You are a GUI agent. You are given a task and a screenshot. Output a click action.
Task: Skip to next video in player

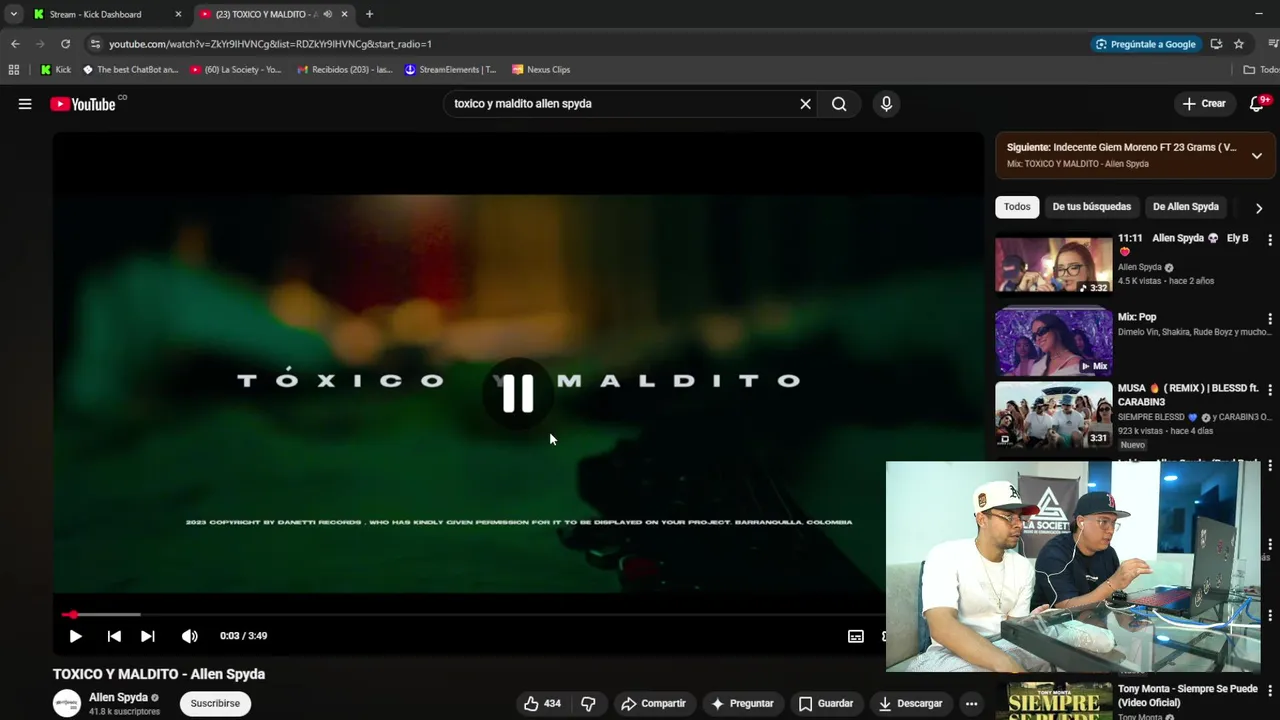point(148,636)
